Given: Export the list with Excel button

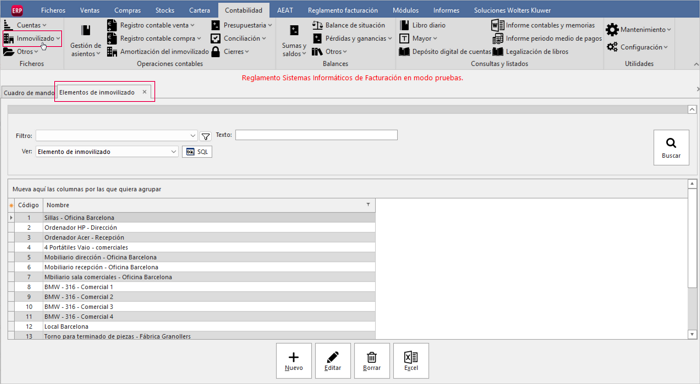Looking at the screenshot, I should click(x=411, y=361).
